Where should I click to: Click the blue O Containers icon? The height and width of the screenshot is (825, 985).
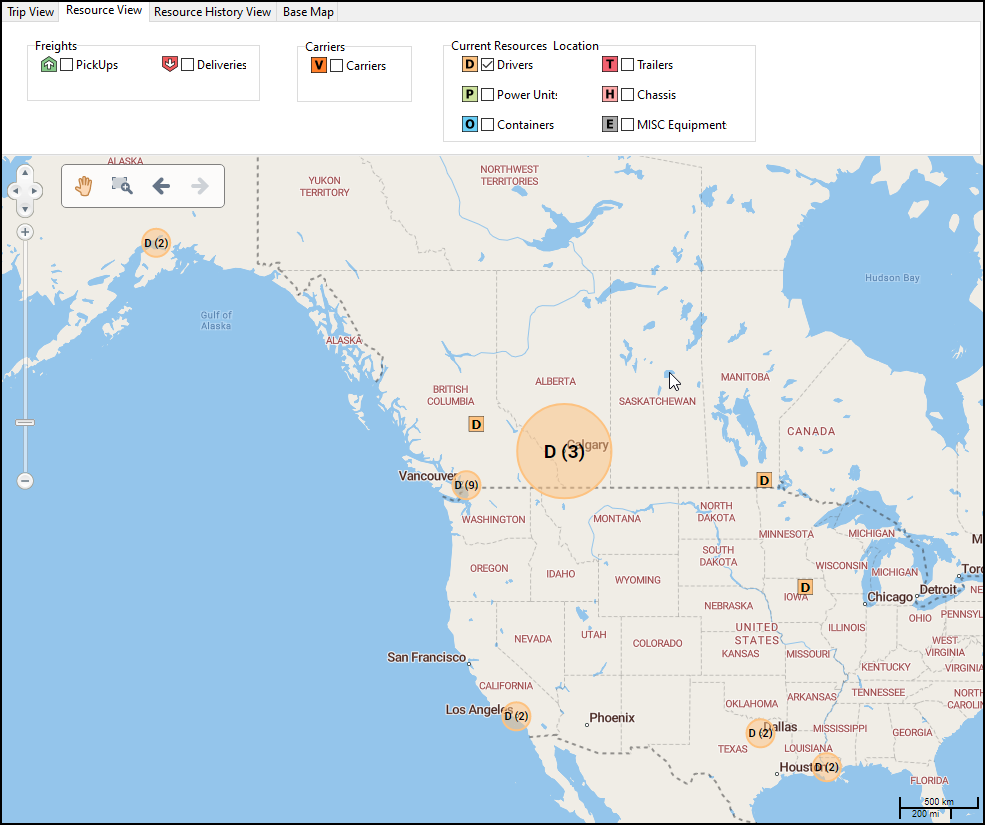coord(470,124)
